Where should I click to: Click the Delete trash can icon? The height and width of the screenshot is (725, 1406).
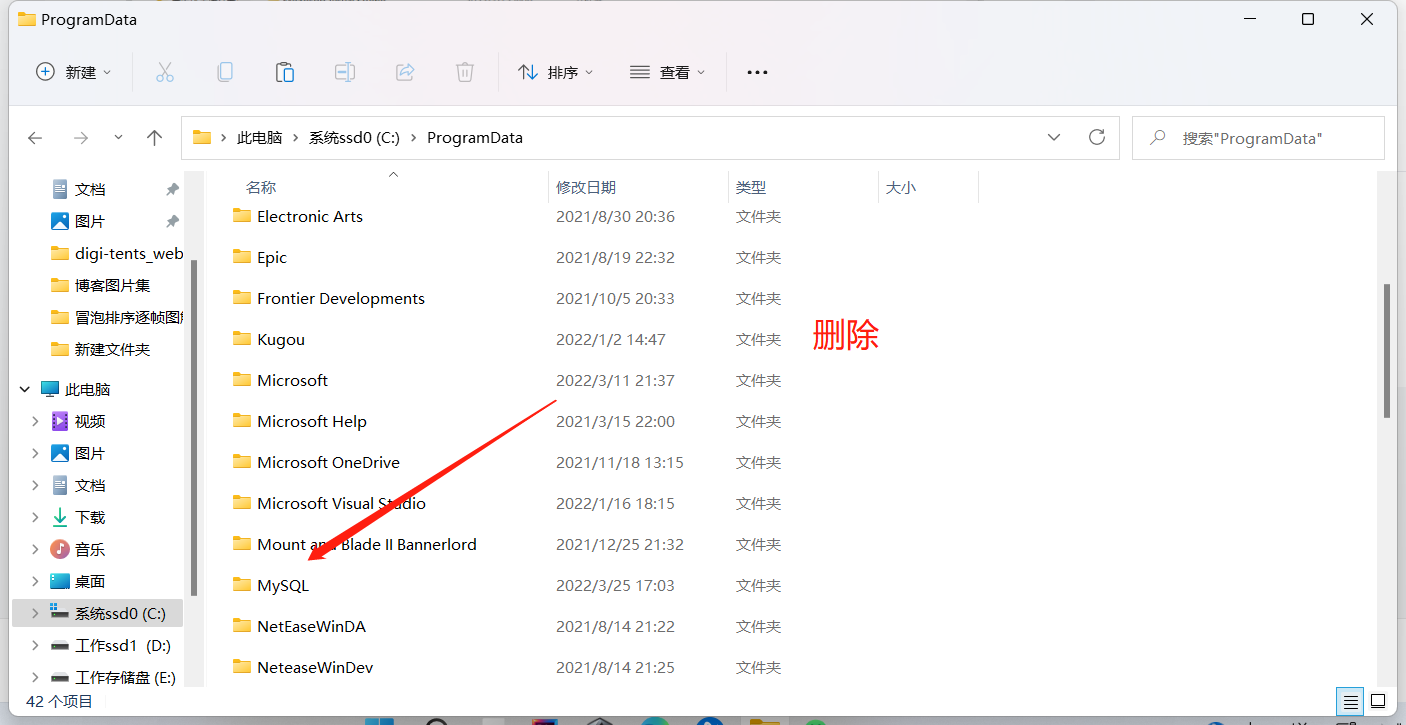[x=465, y=72]
